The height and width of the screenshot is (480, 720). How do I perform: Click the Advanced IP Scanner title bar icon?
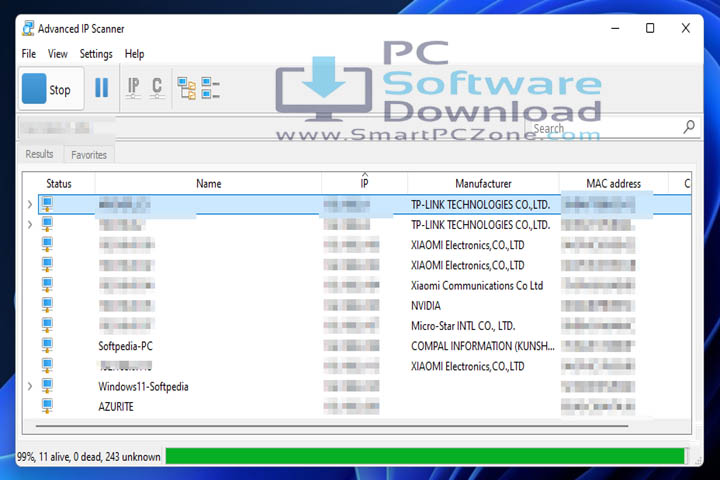click(x=28, y=28)
